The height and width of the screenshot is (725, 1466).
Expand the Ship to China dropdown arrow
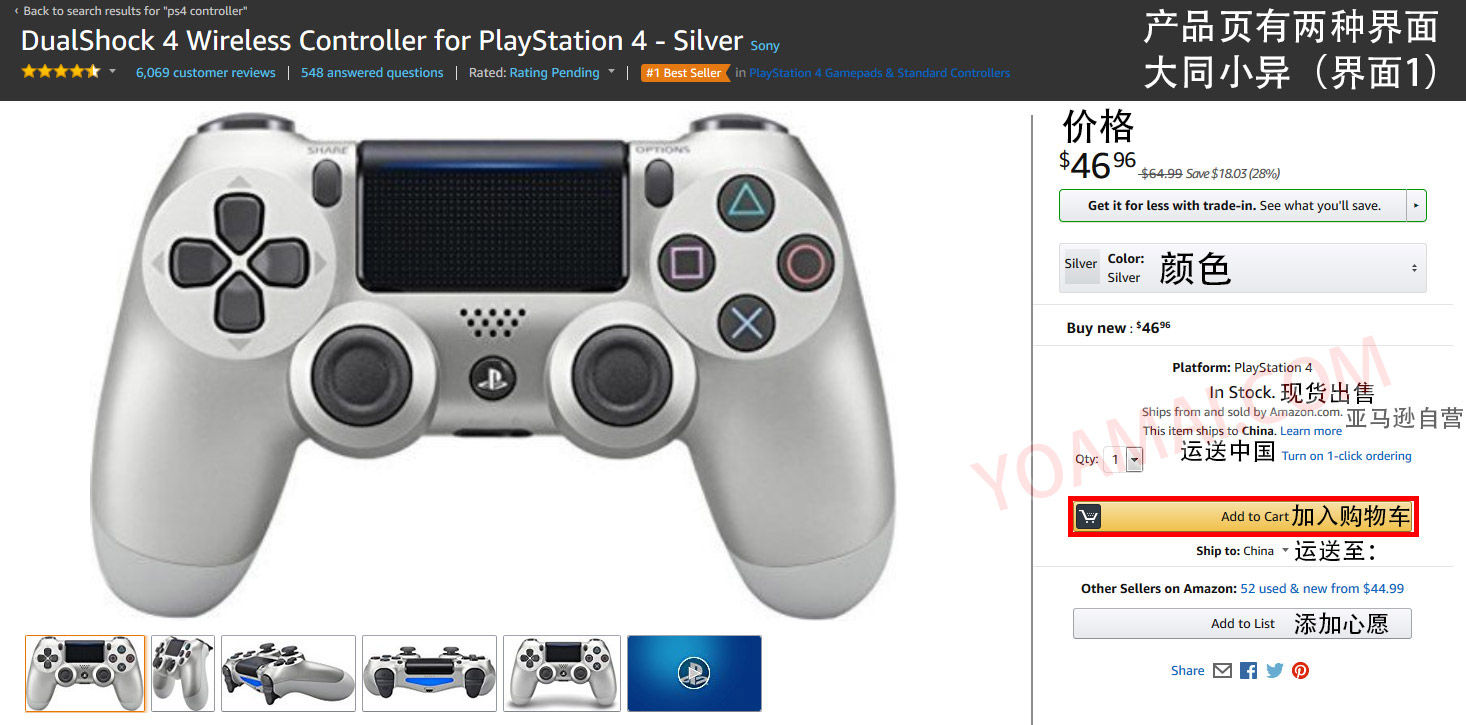[1286, 551]
